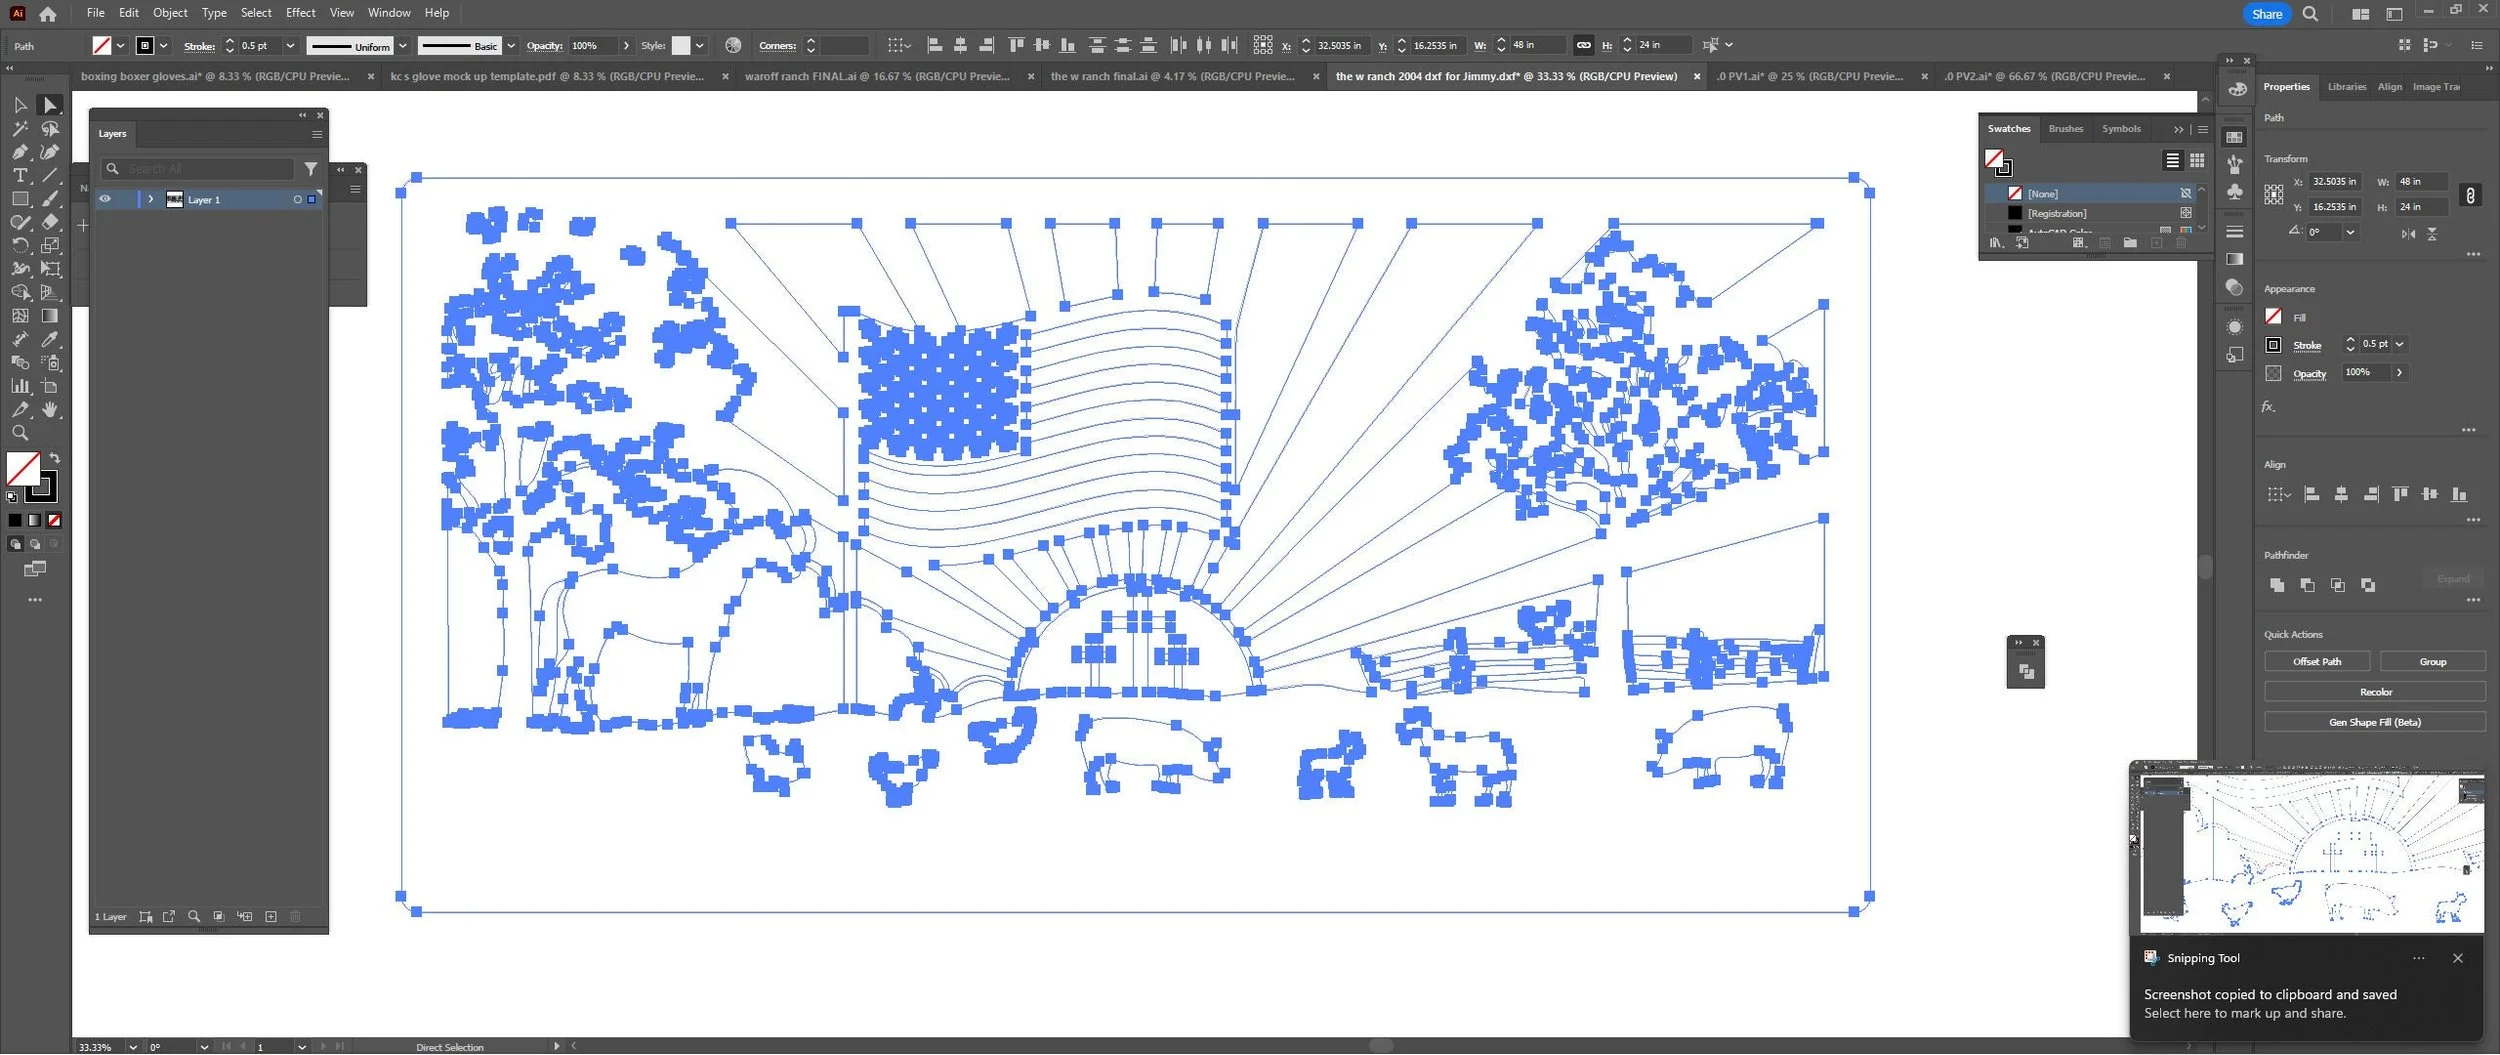
Task: Click the Fill swatch in Appearance
Action: [2273, 317]
